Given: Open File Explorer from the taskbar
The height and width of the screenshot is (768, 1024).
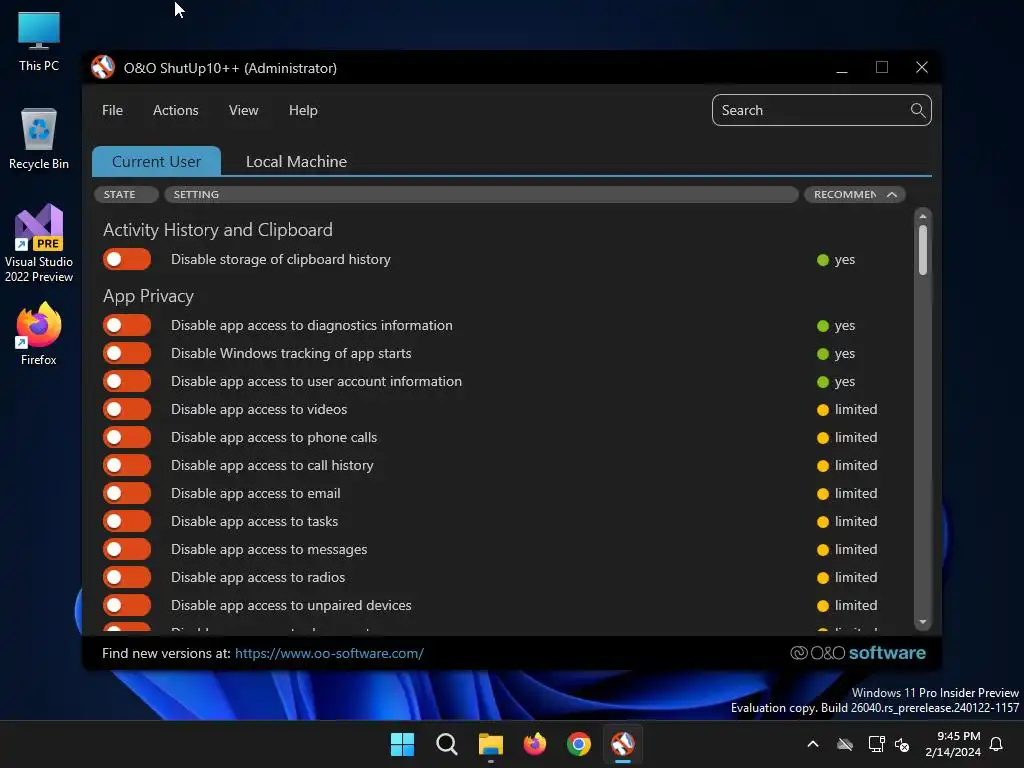Looking at the screenshot, I should tap(490, 744).
